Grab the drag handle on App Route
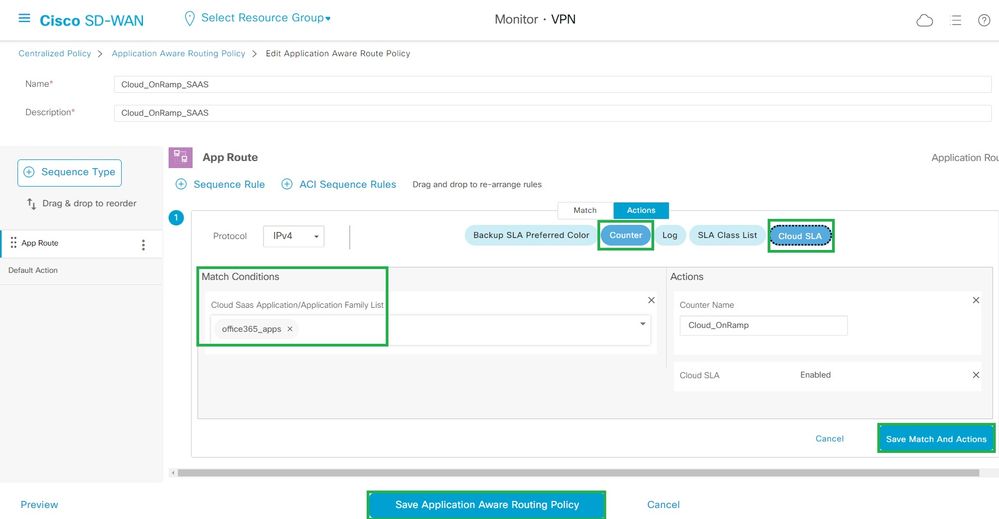999x519 pixels. 13,243
